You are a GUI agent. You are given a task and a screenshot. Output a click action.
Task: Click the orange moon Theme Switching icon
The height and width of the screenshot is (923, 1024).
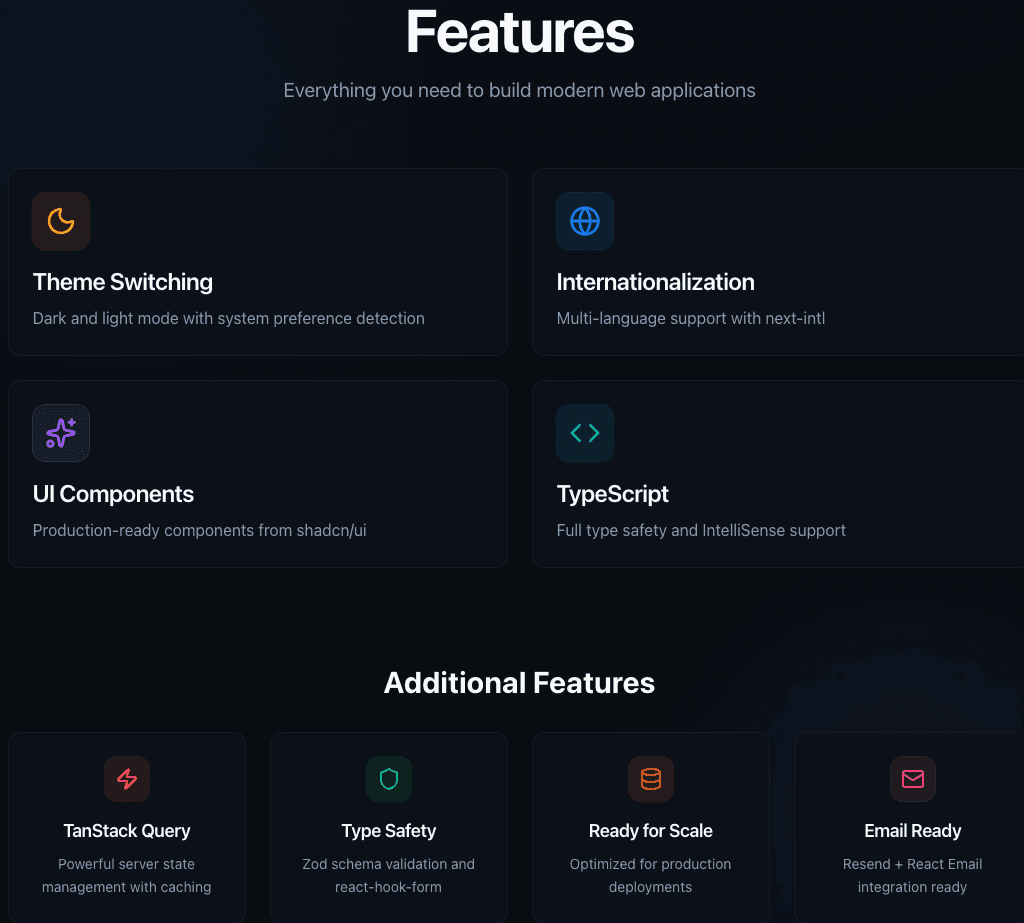[61, 221]
